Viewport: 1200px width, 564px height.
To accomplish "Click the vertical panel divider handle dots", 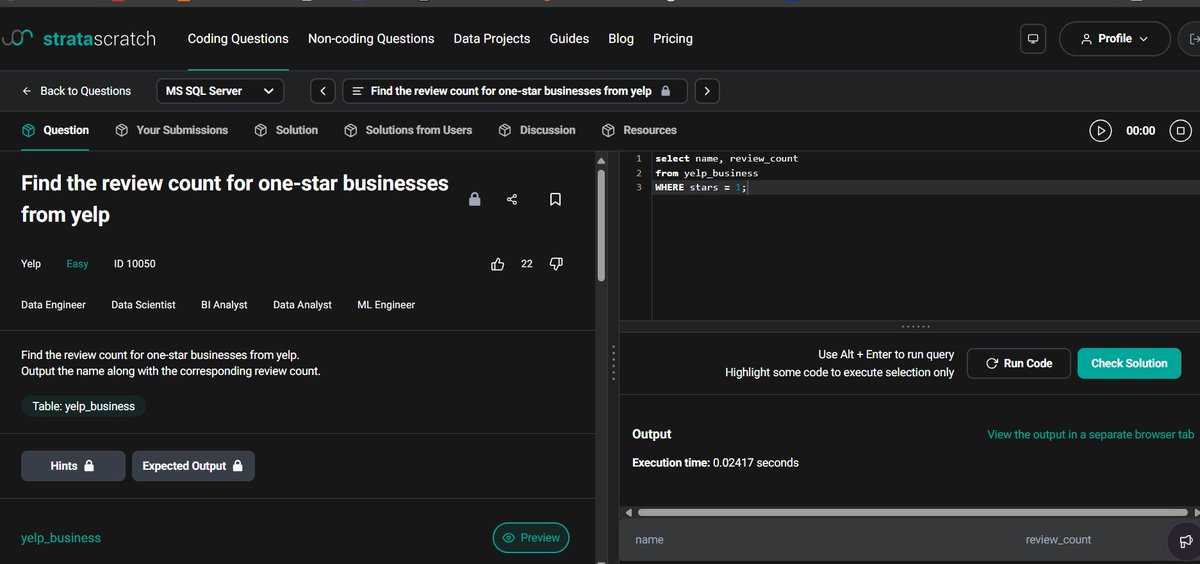I will click(x=613, y=364).
